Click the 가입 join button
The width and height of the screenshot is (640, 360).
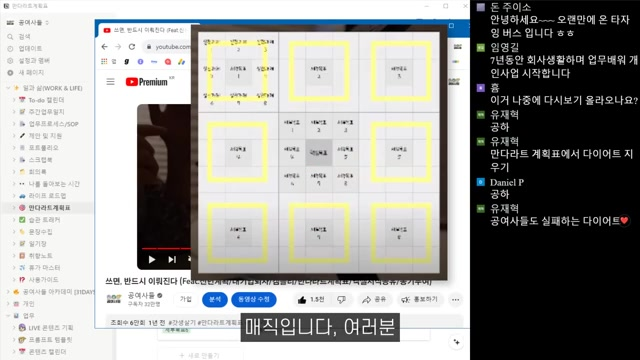coord(186,299)
